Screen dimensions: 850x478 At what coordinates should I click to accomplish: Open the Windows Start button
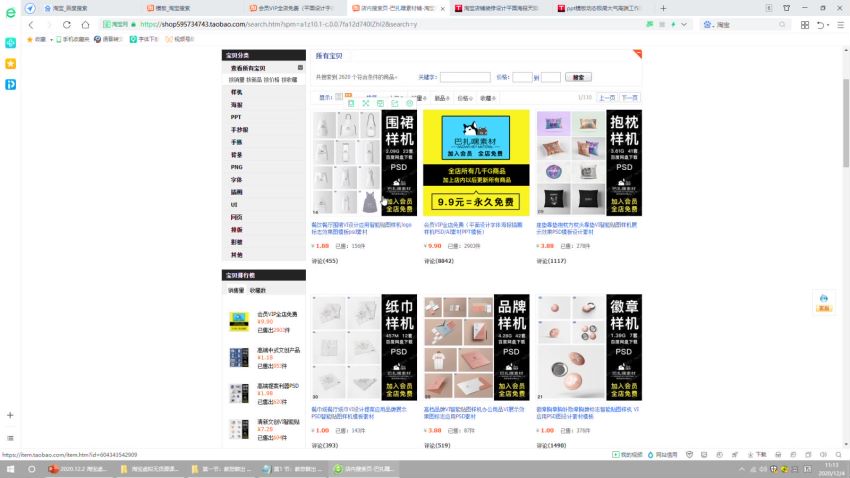click(10, 469)
